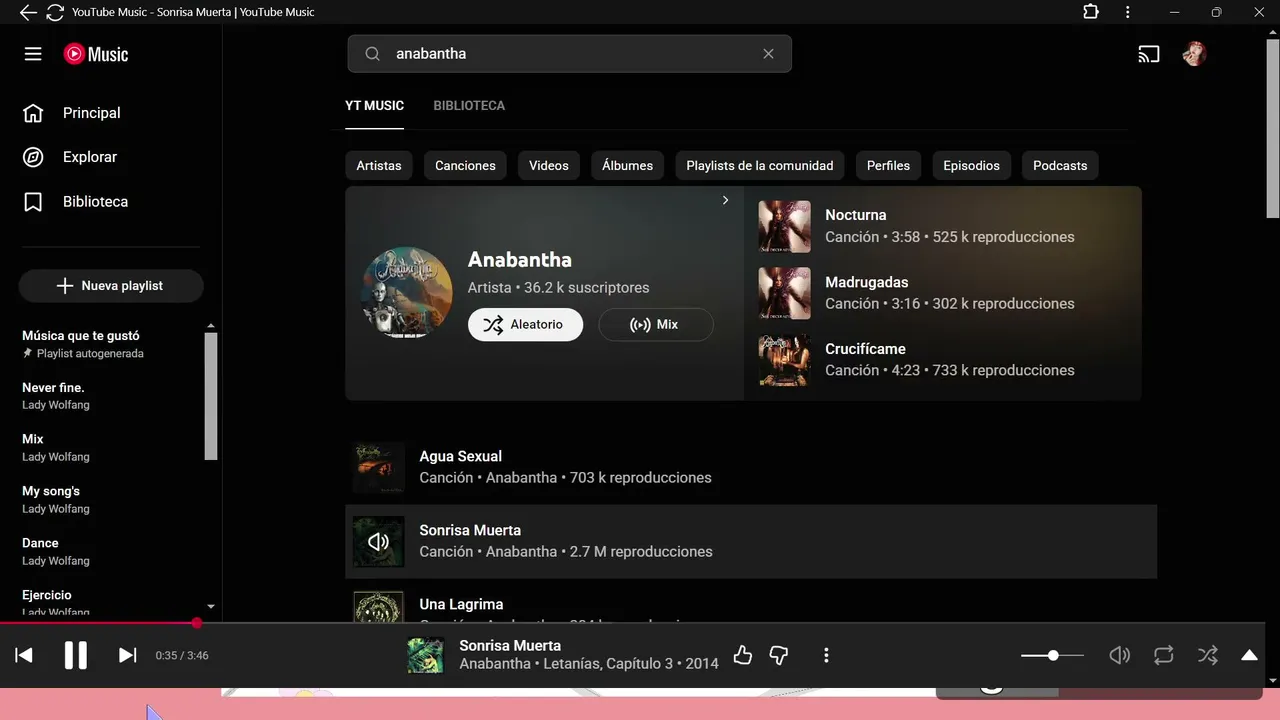
Task: Filter results by Perfiles
Action: click(888, 166)
